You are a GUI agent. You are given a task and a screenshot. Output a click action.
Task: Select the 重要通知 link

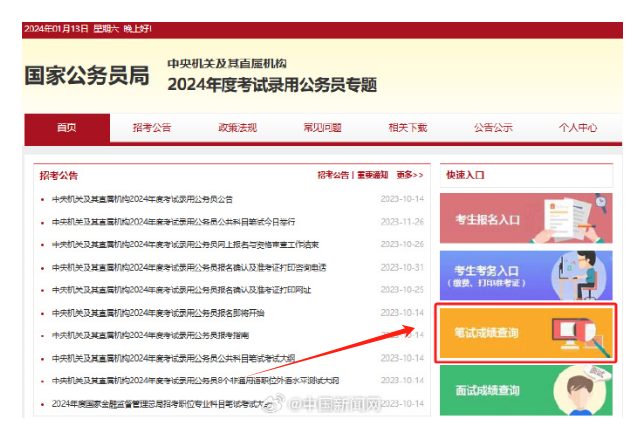pyautogui.click(x=372, y=175)
